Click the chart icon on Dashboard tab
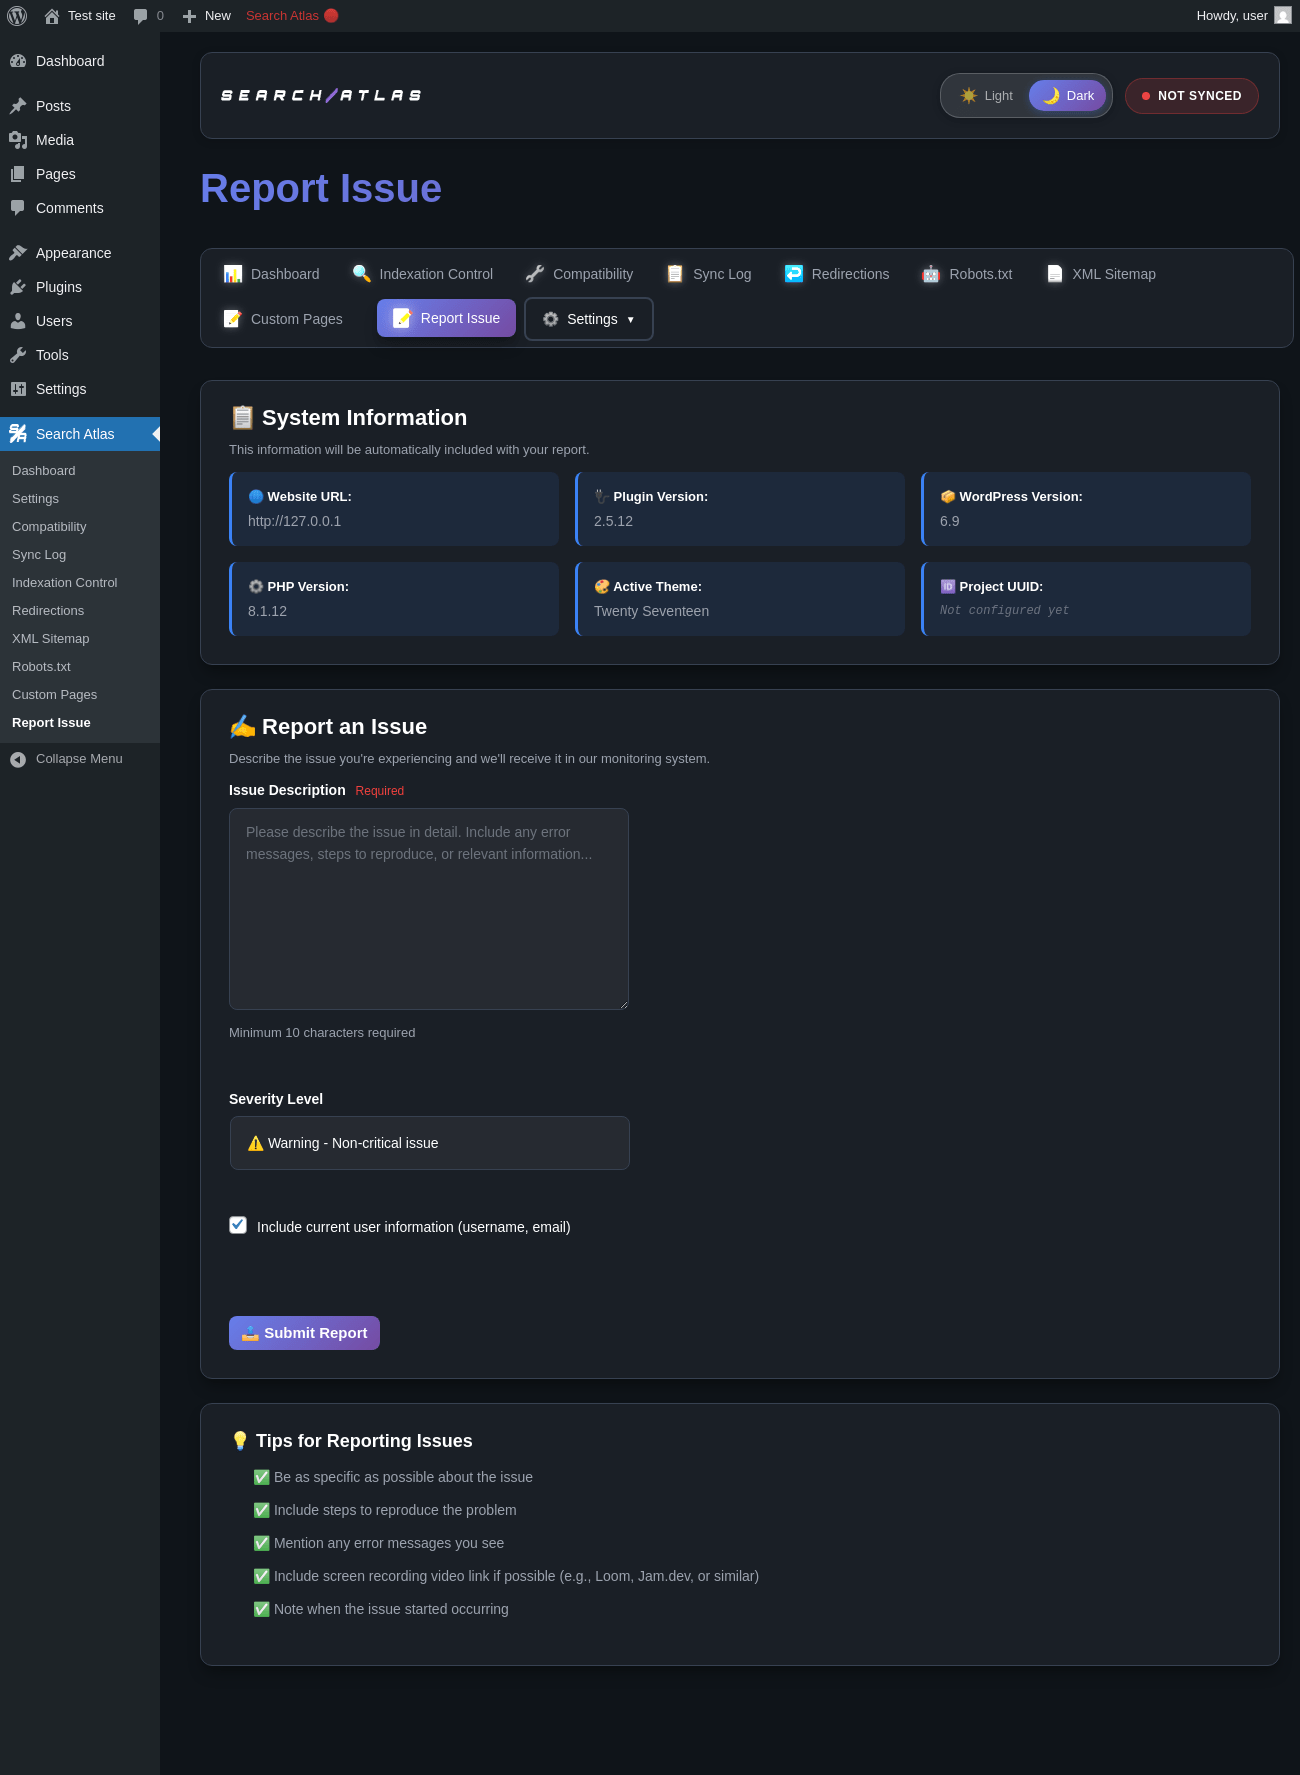 coord(233,274)
